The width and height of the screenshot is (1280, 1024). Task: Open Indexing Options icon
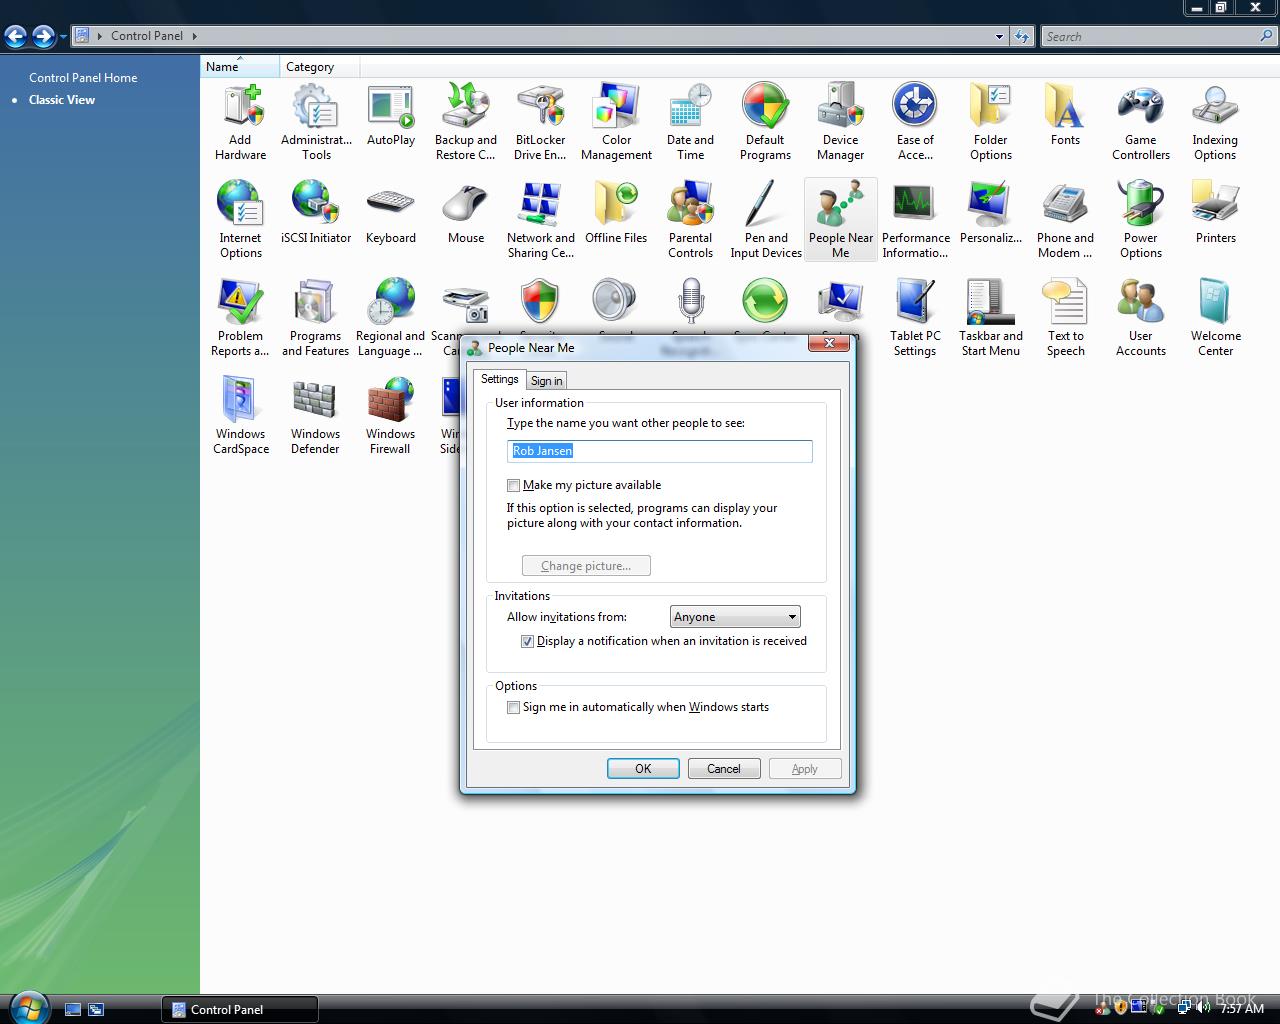click(1215, 122)
